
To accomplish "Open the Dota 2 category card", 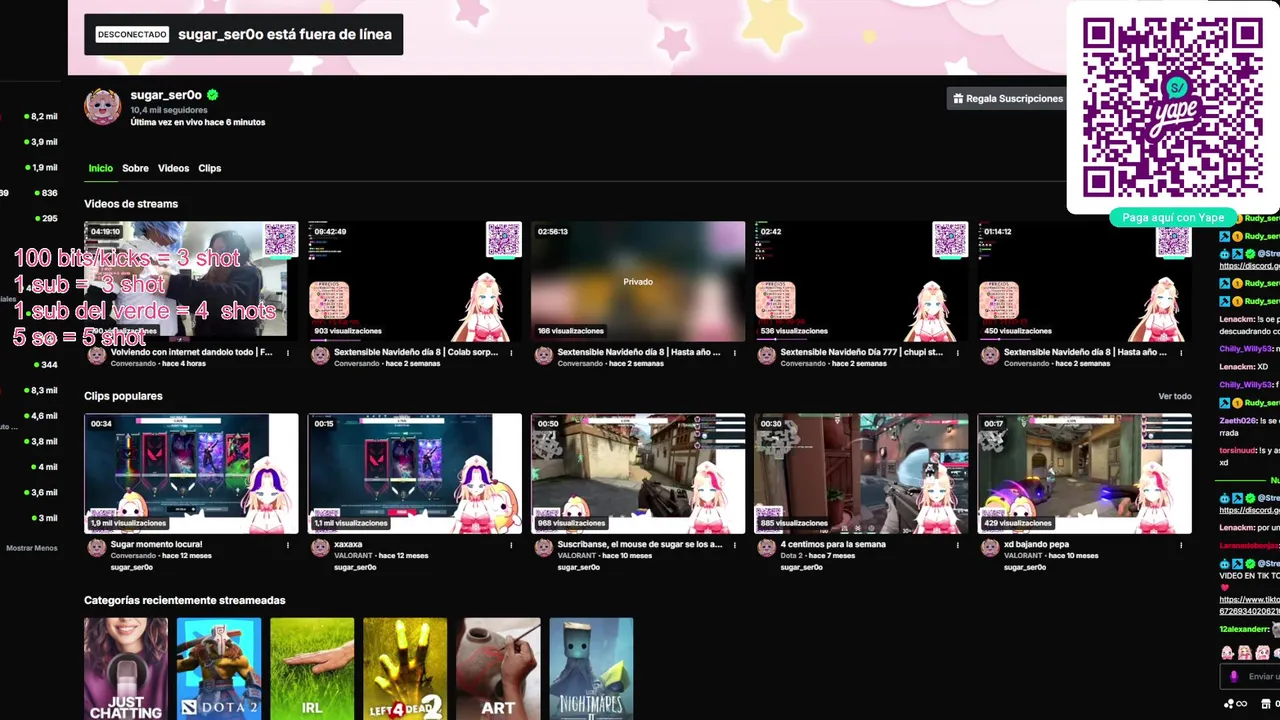I will pos(219,668).
